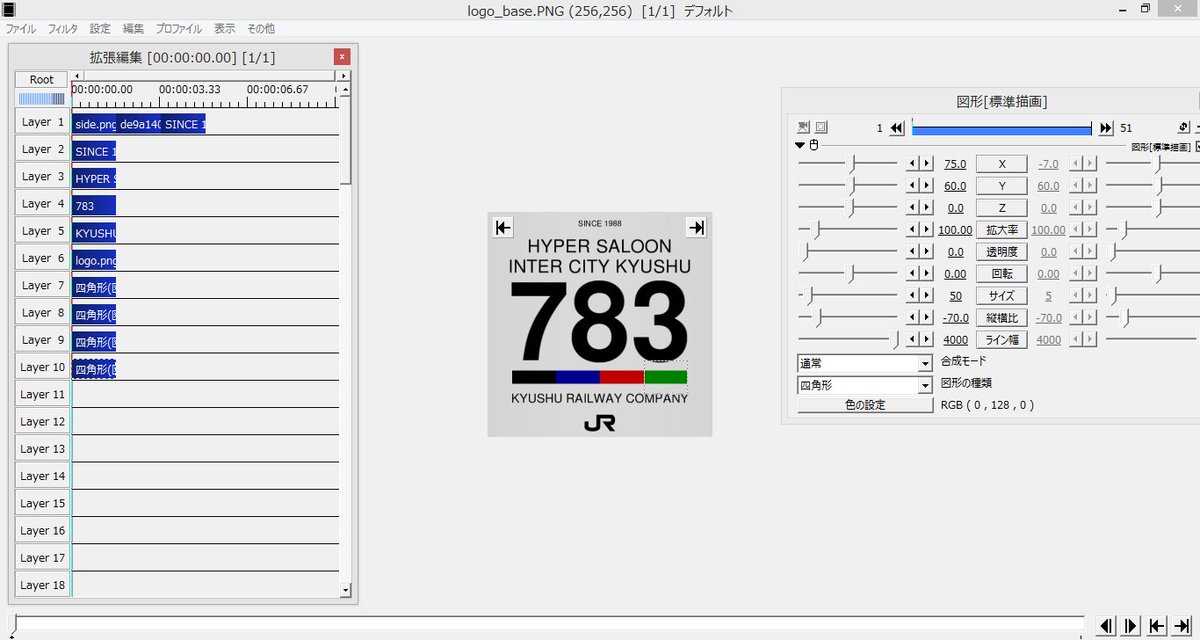
Task: Click the icon right of frame 51
Action: point(1183,127)
